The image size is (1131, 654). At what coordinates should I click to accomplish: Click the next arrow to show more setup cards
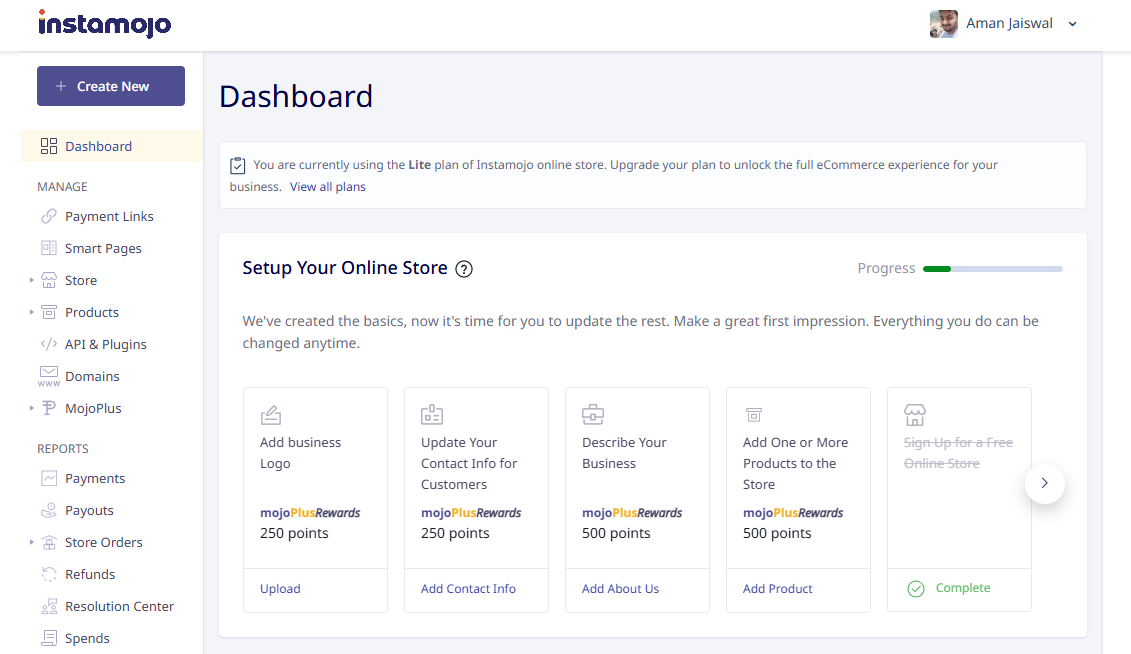coord(1044,483)
